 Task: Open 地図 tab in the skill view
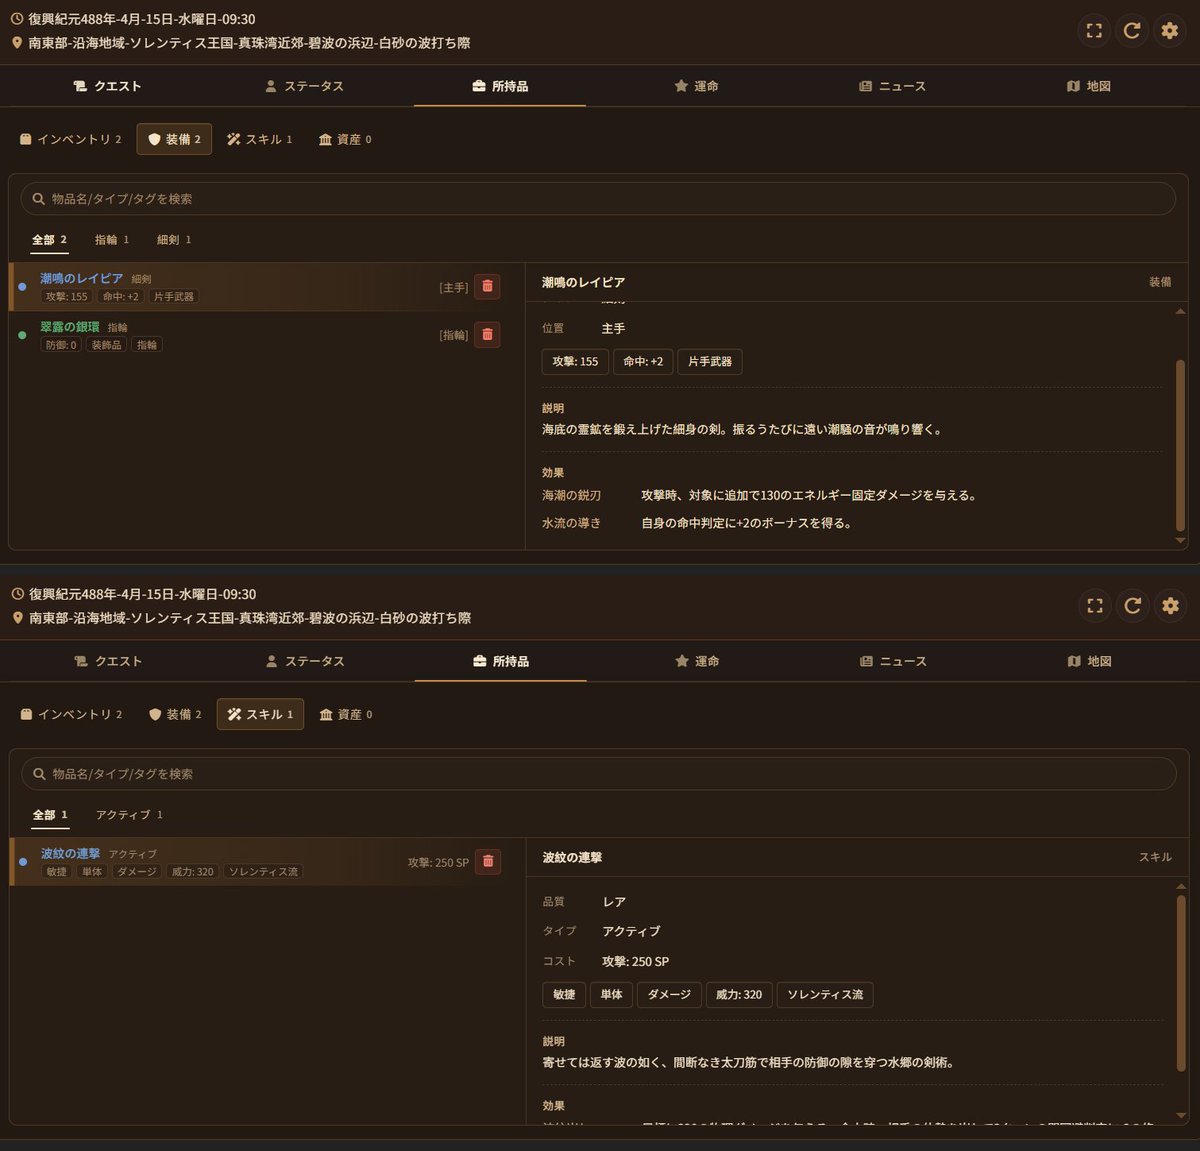pos(1090,661)
